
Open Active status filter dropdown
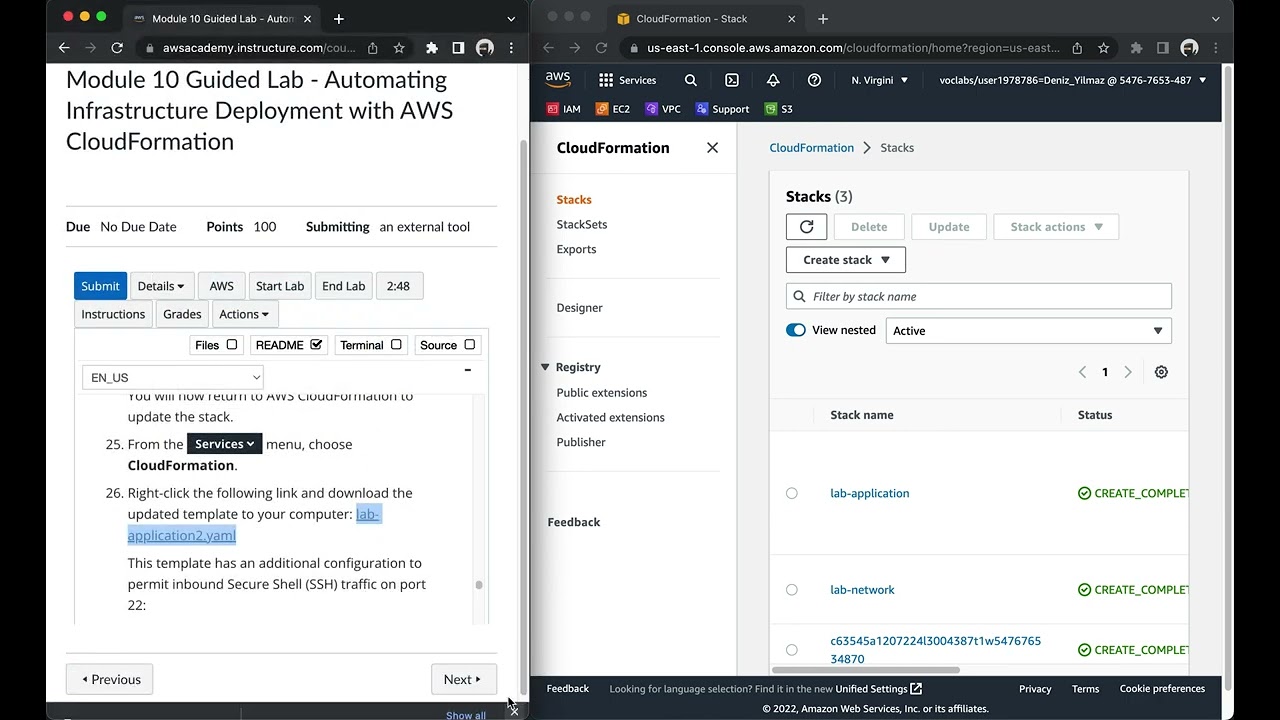[1028, 331]
